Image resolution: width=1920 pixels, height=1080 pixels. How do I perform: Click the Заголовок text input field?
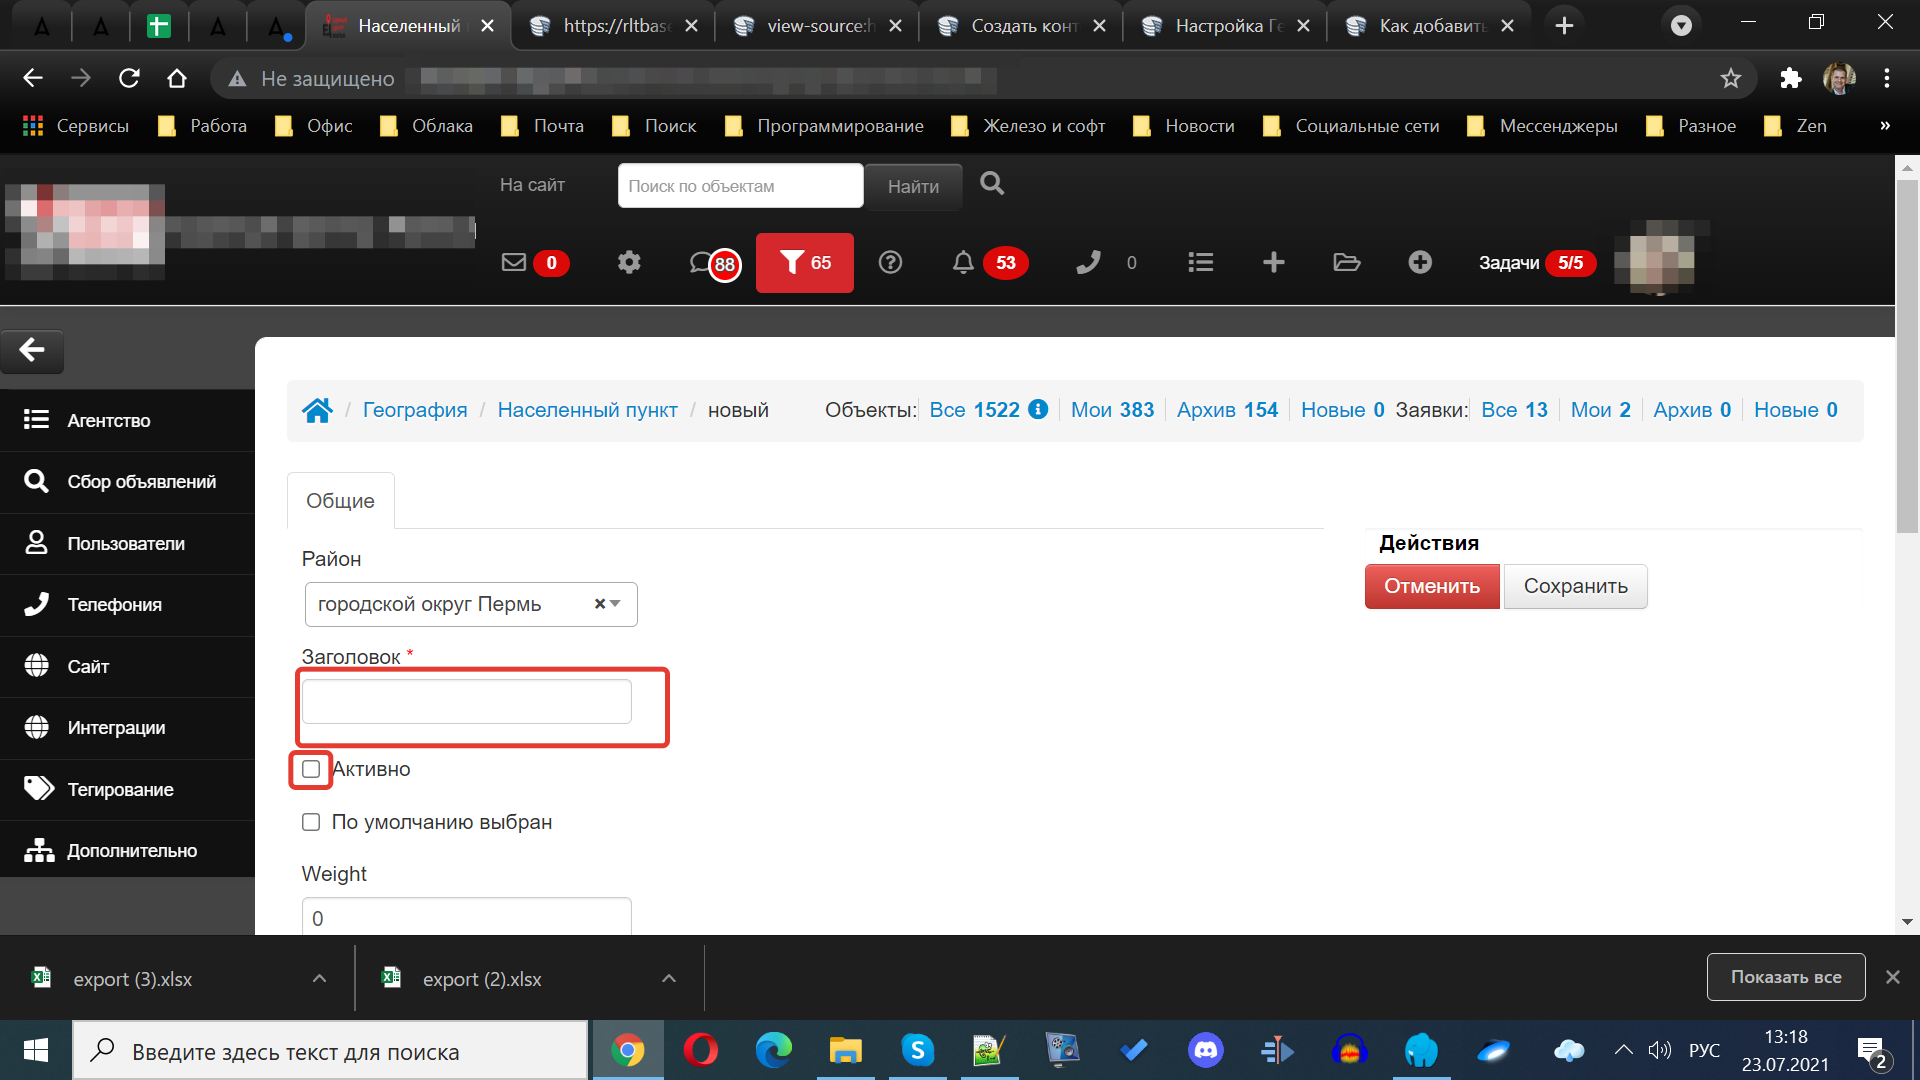point(467,701)
